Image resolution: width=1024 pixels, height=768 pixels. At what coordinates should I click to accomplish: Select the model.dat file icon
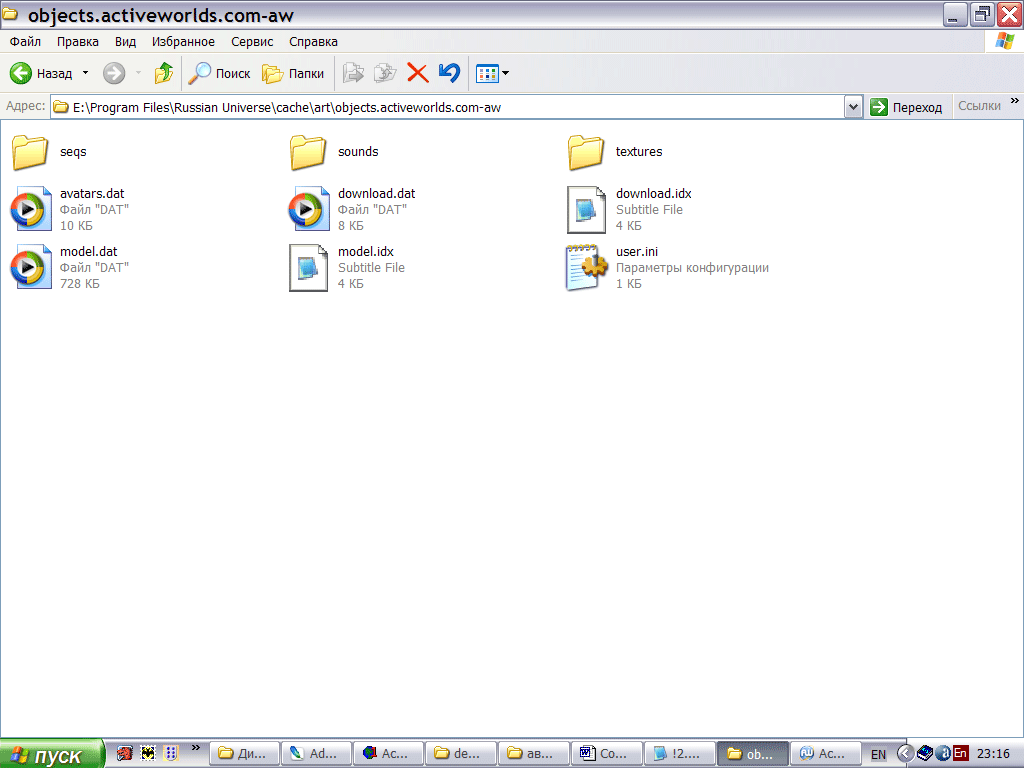click(31, 267)
